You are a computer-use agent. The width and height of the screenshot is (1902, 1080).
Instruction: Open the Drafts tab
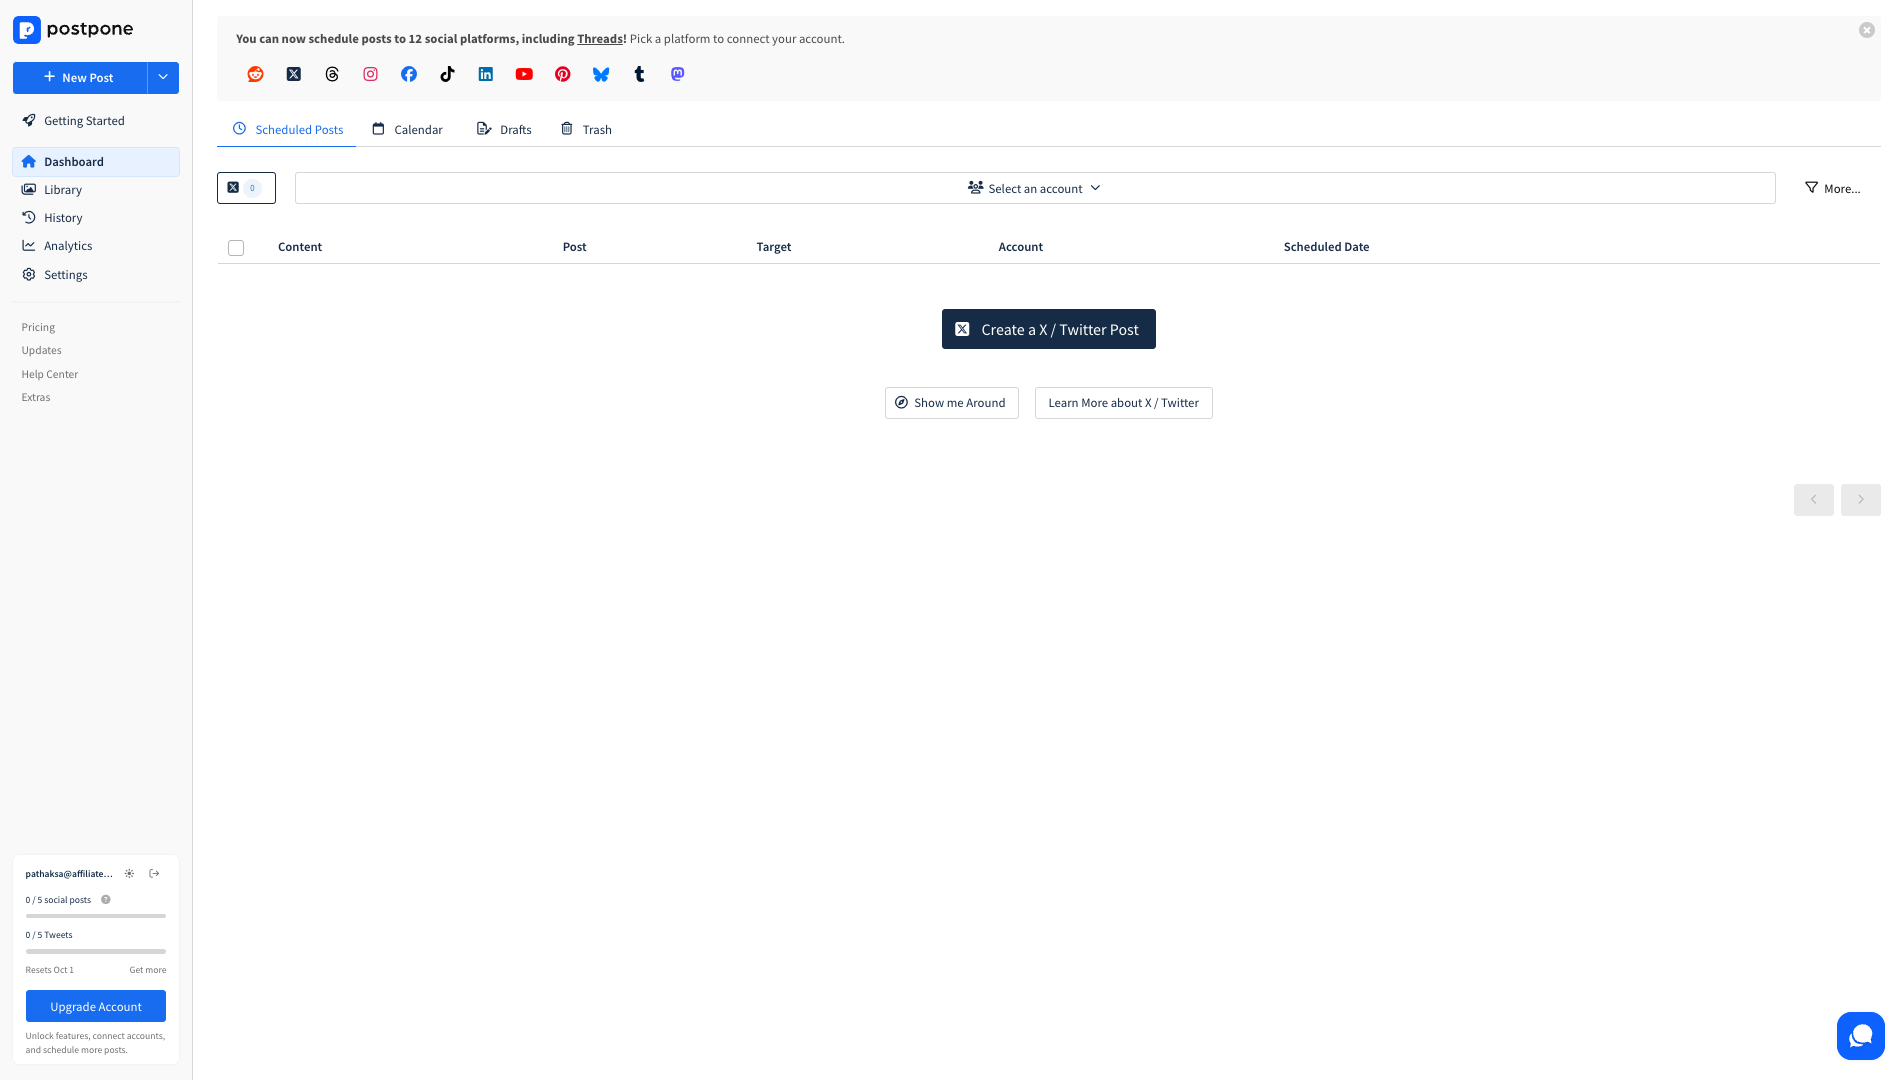click(x=504, y=129)
